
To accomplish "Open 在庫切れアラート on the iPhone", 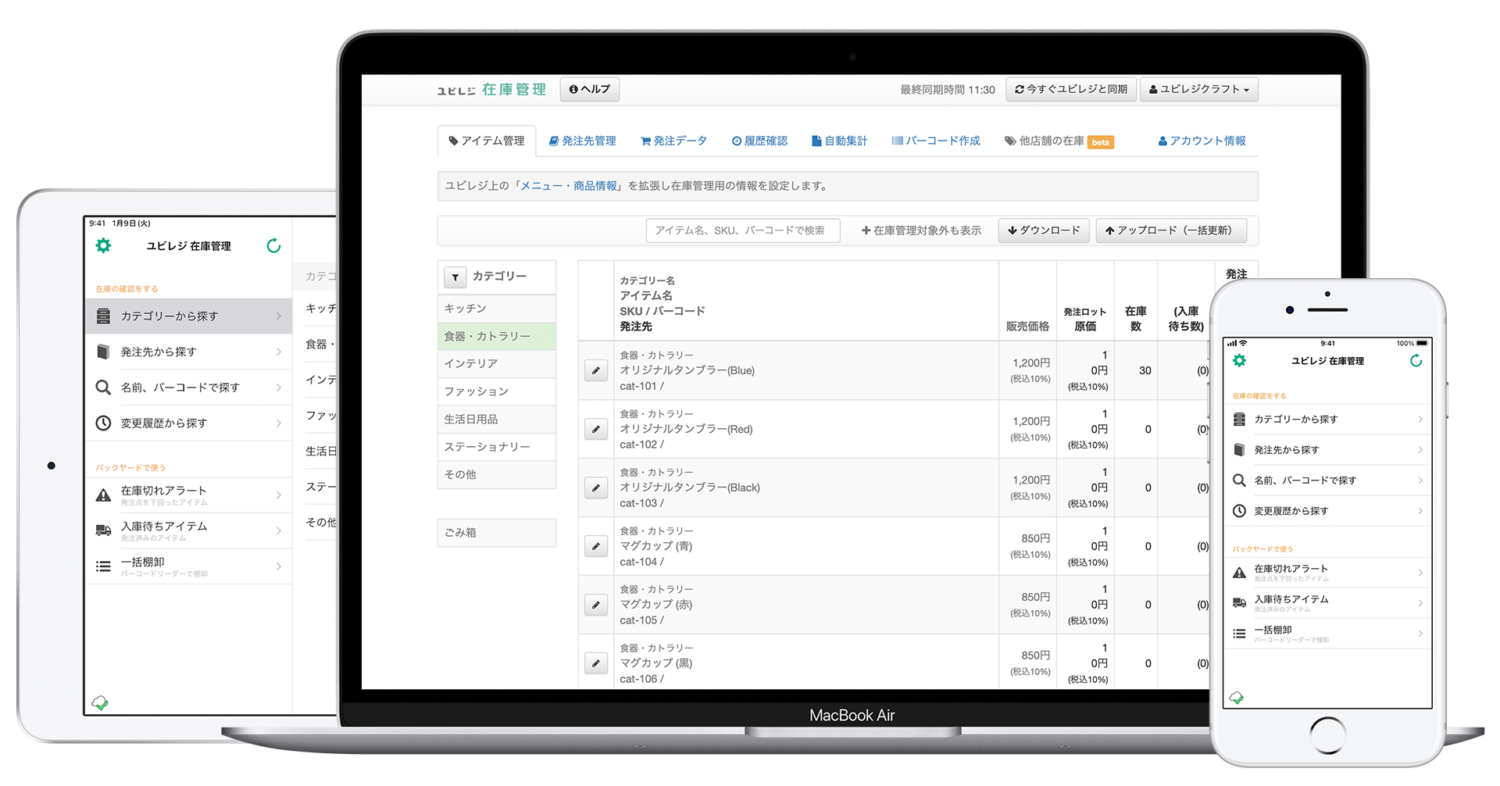I will tap(1327, 573).
